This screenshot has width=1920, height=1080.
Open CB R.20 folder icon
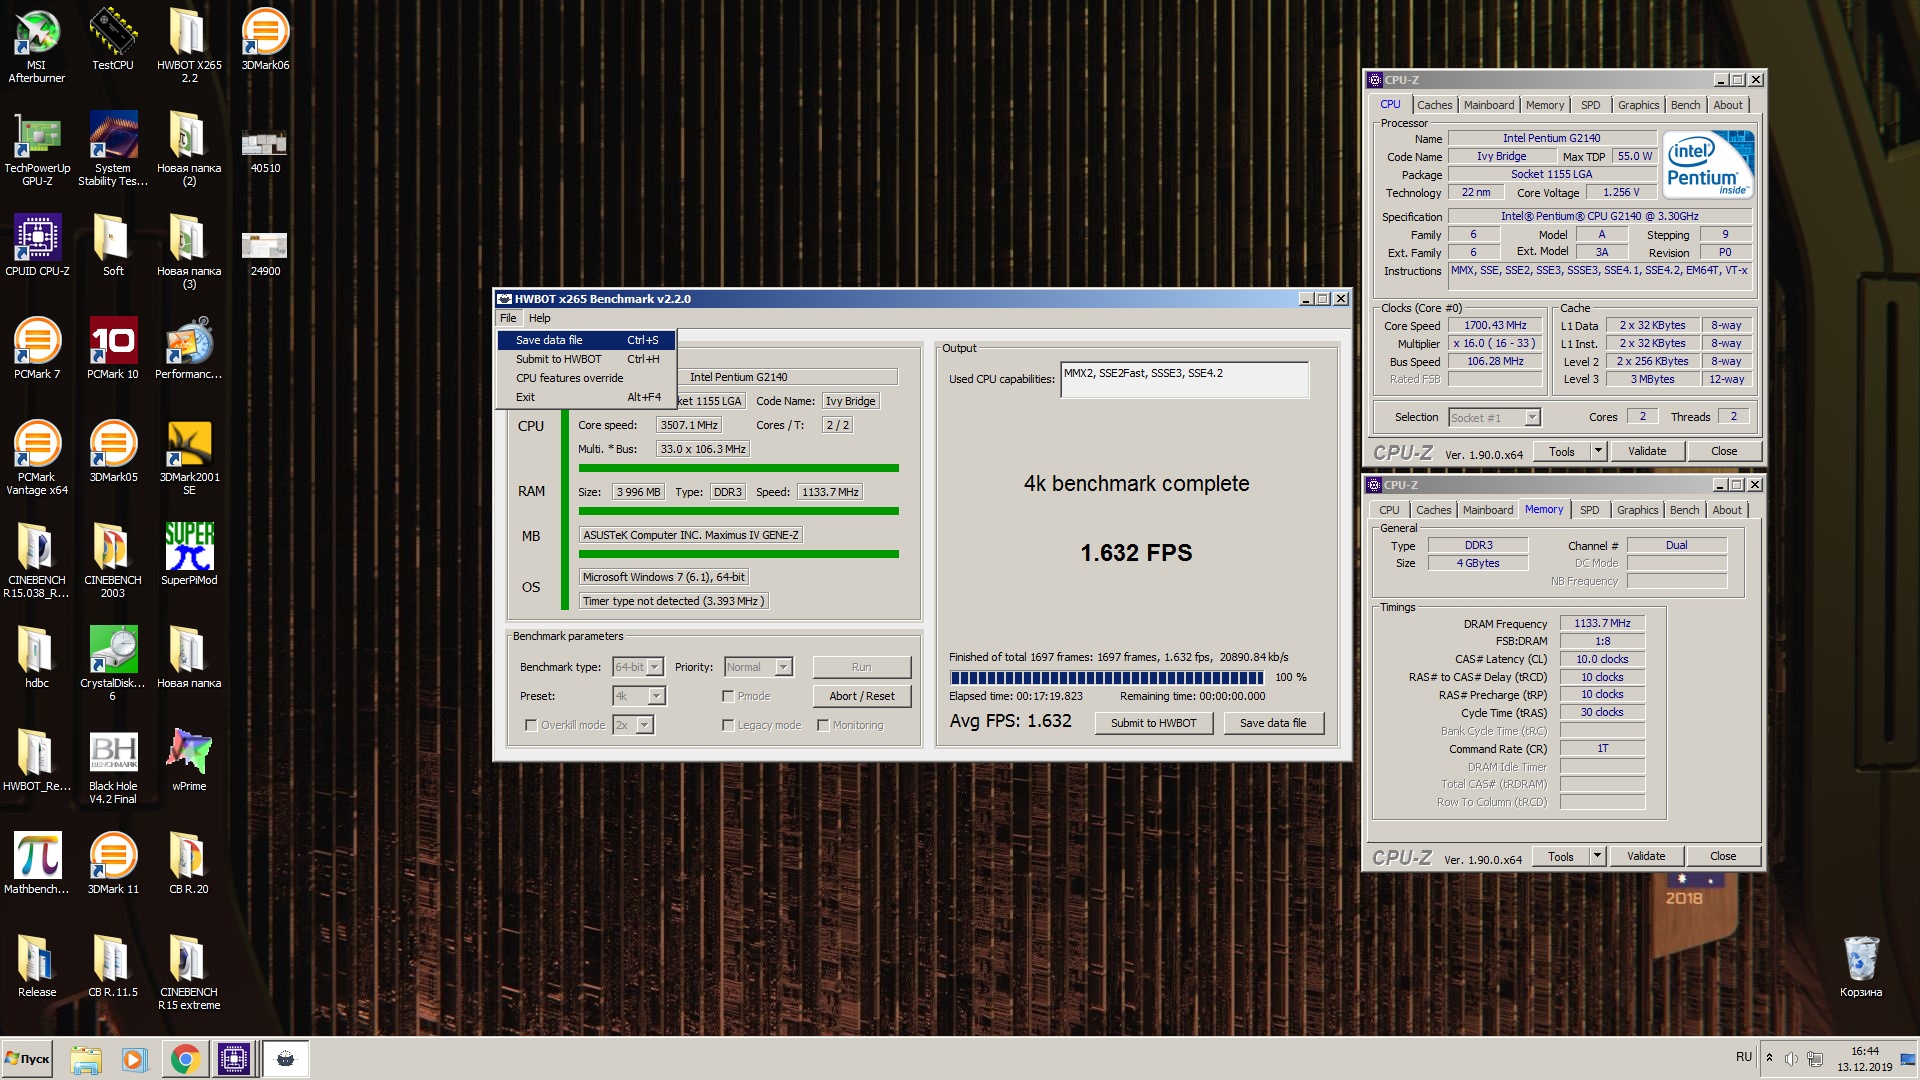pos(189,863)
